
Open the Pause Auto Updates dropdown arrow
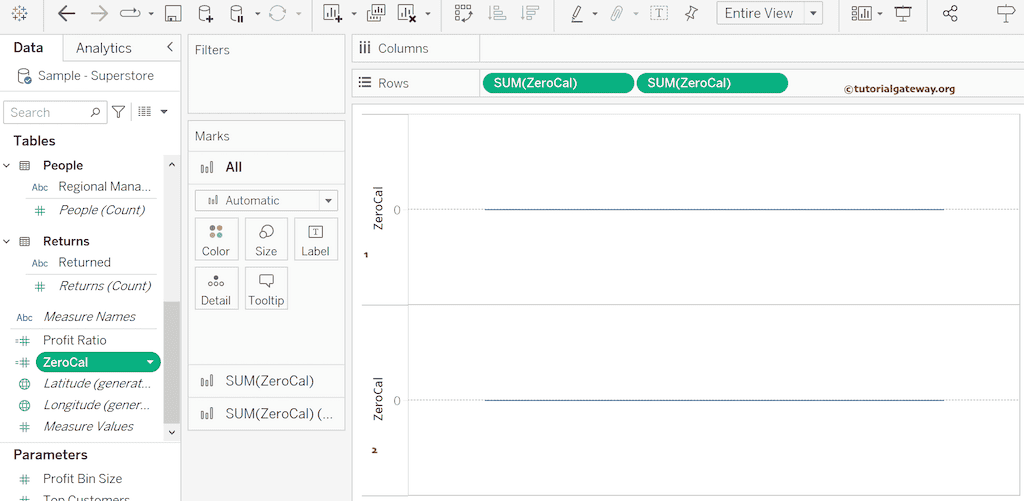[257, 14]
